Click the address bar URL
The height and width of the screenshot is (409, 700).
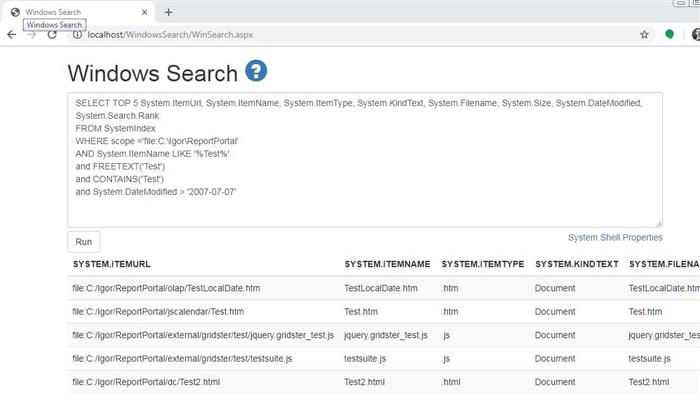pyautogui.click(x=170, y=35)
